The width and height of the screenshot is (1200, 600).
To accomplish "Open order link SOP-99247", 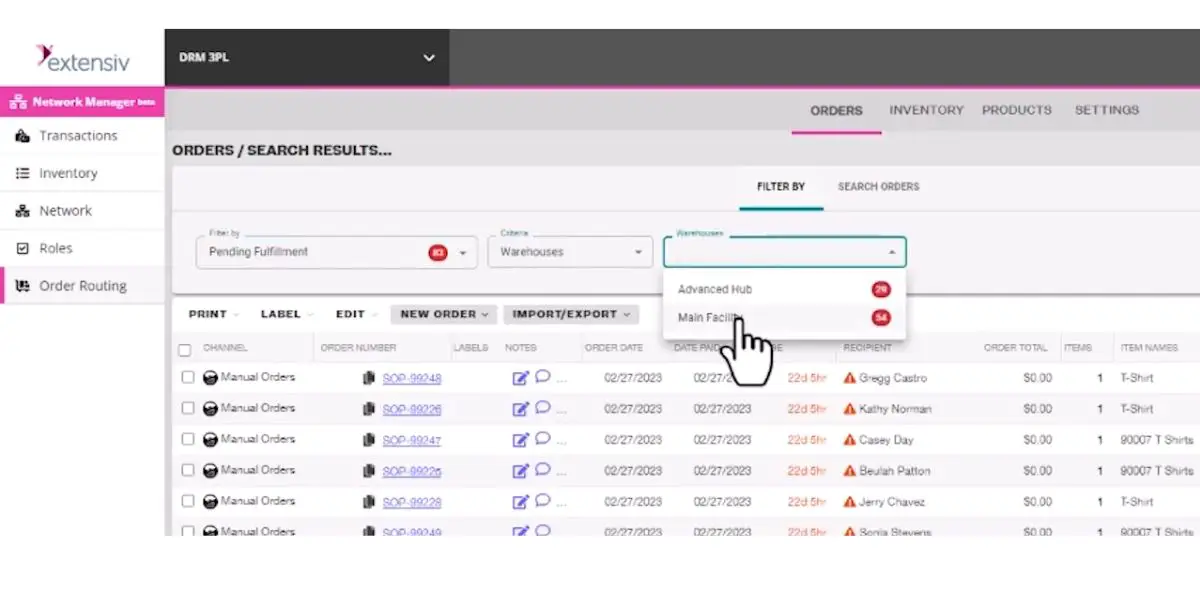I will [412, 441].
